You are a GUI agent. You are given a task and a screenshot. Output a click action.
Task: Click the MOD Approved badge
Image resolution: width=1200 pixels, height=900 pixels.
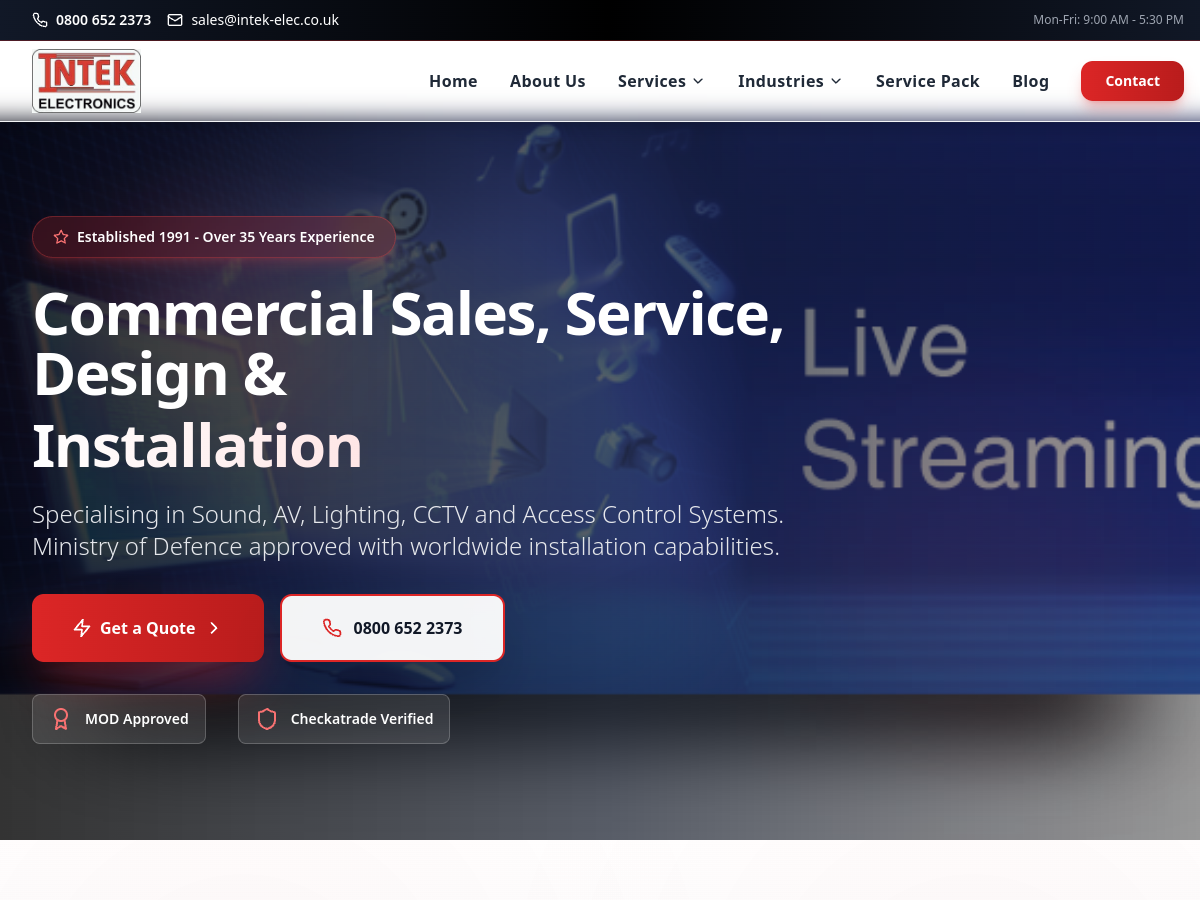pyautogui.click(x=119, y=719)
